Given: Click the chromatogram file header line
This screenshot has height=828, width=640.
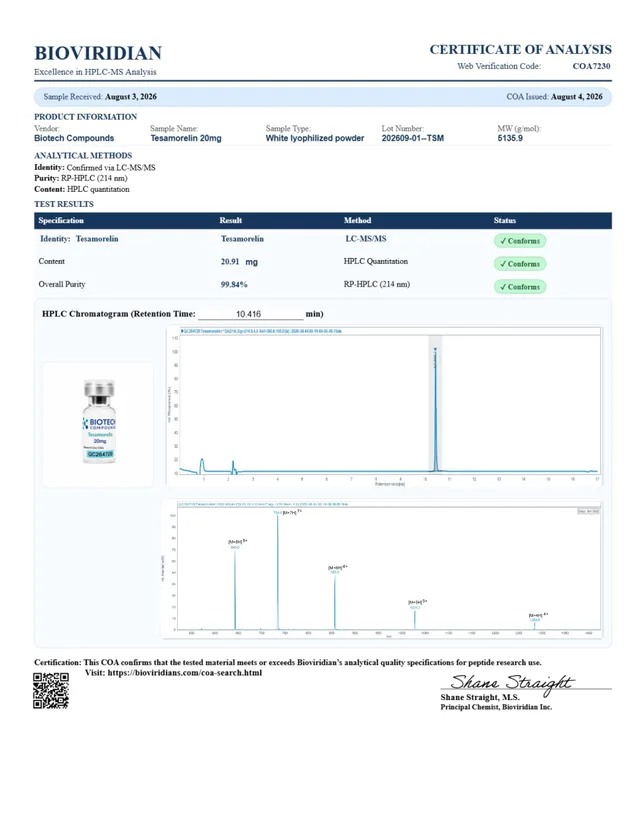Looking at the screenshot, I should [261, 331].
